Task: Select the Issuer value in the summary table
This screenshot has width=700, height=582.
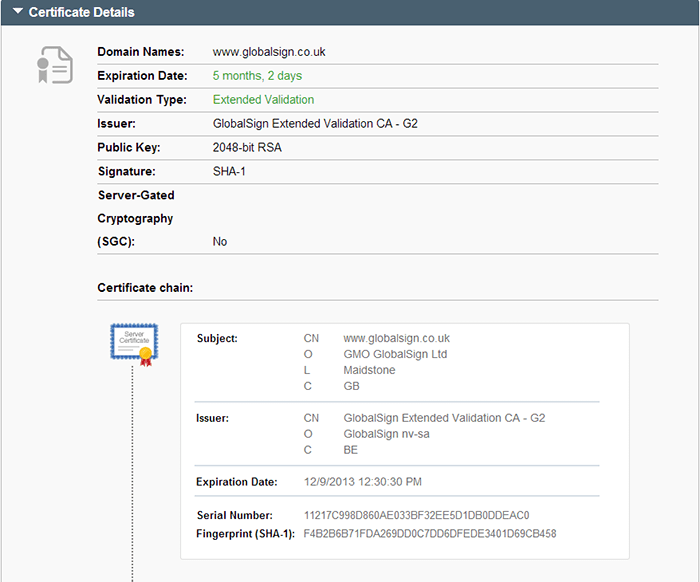Action: tap(315, 124)
